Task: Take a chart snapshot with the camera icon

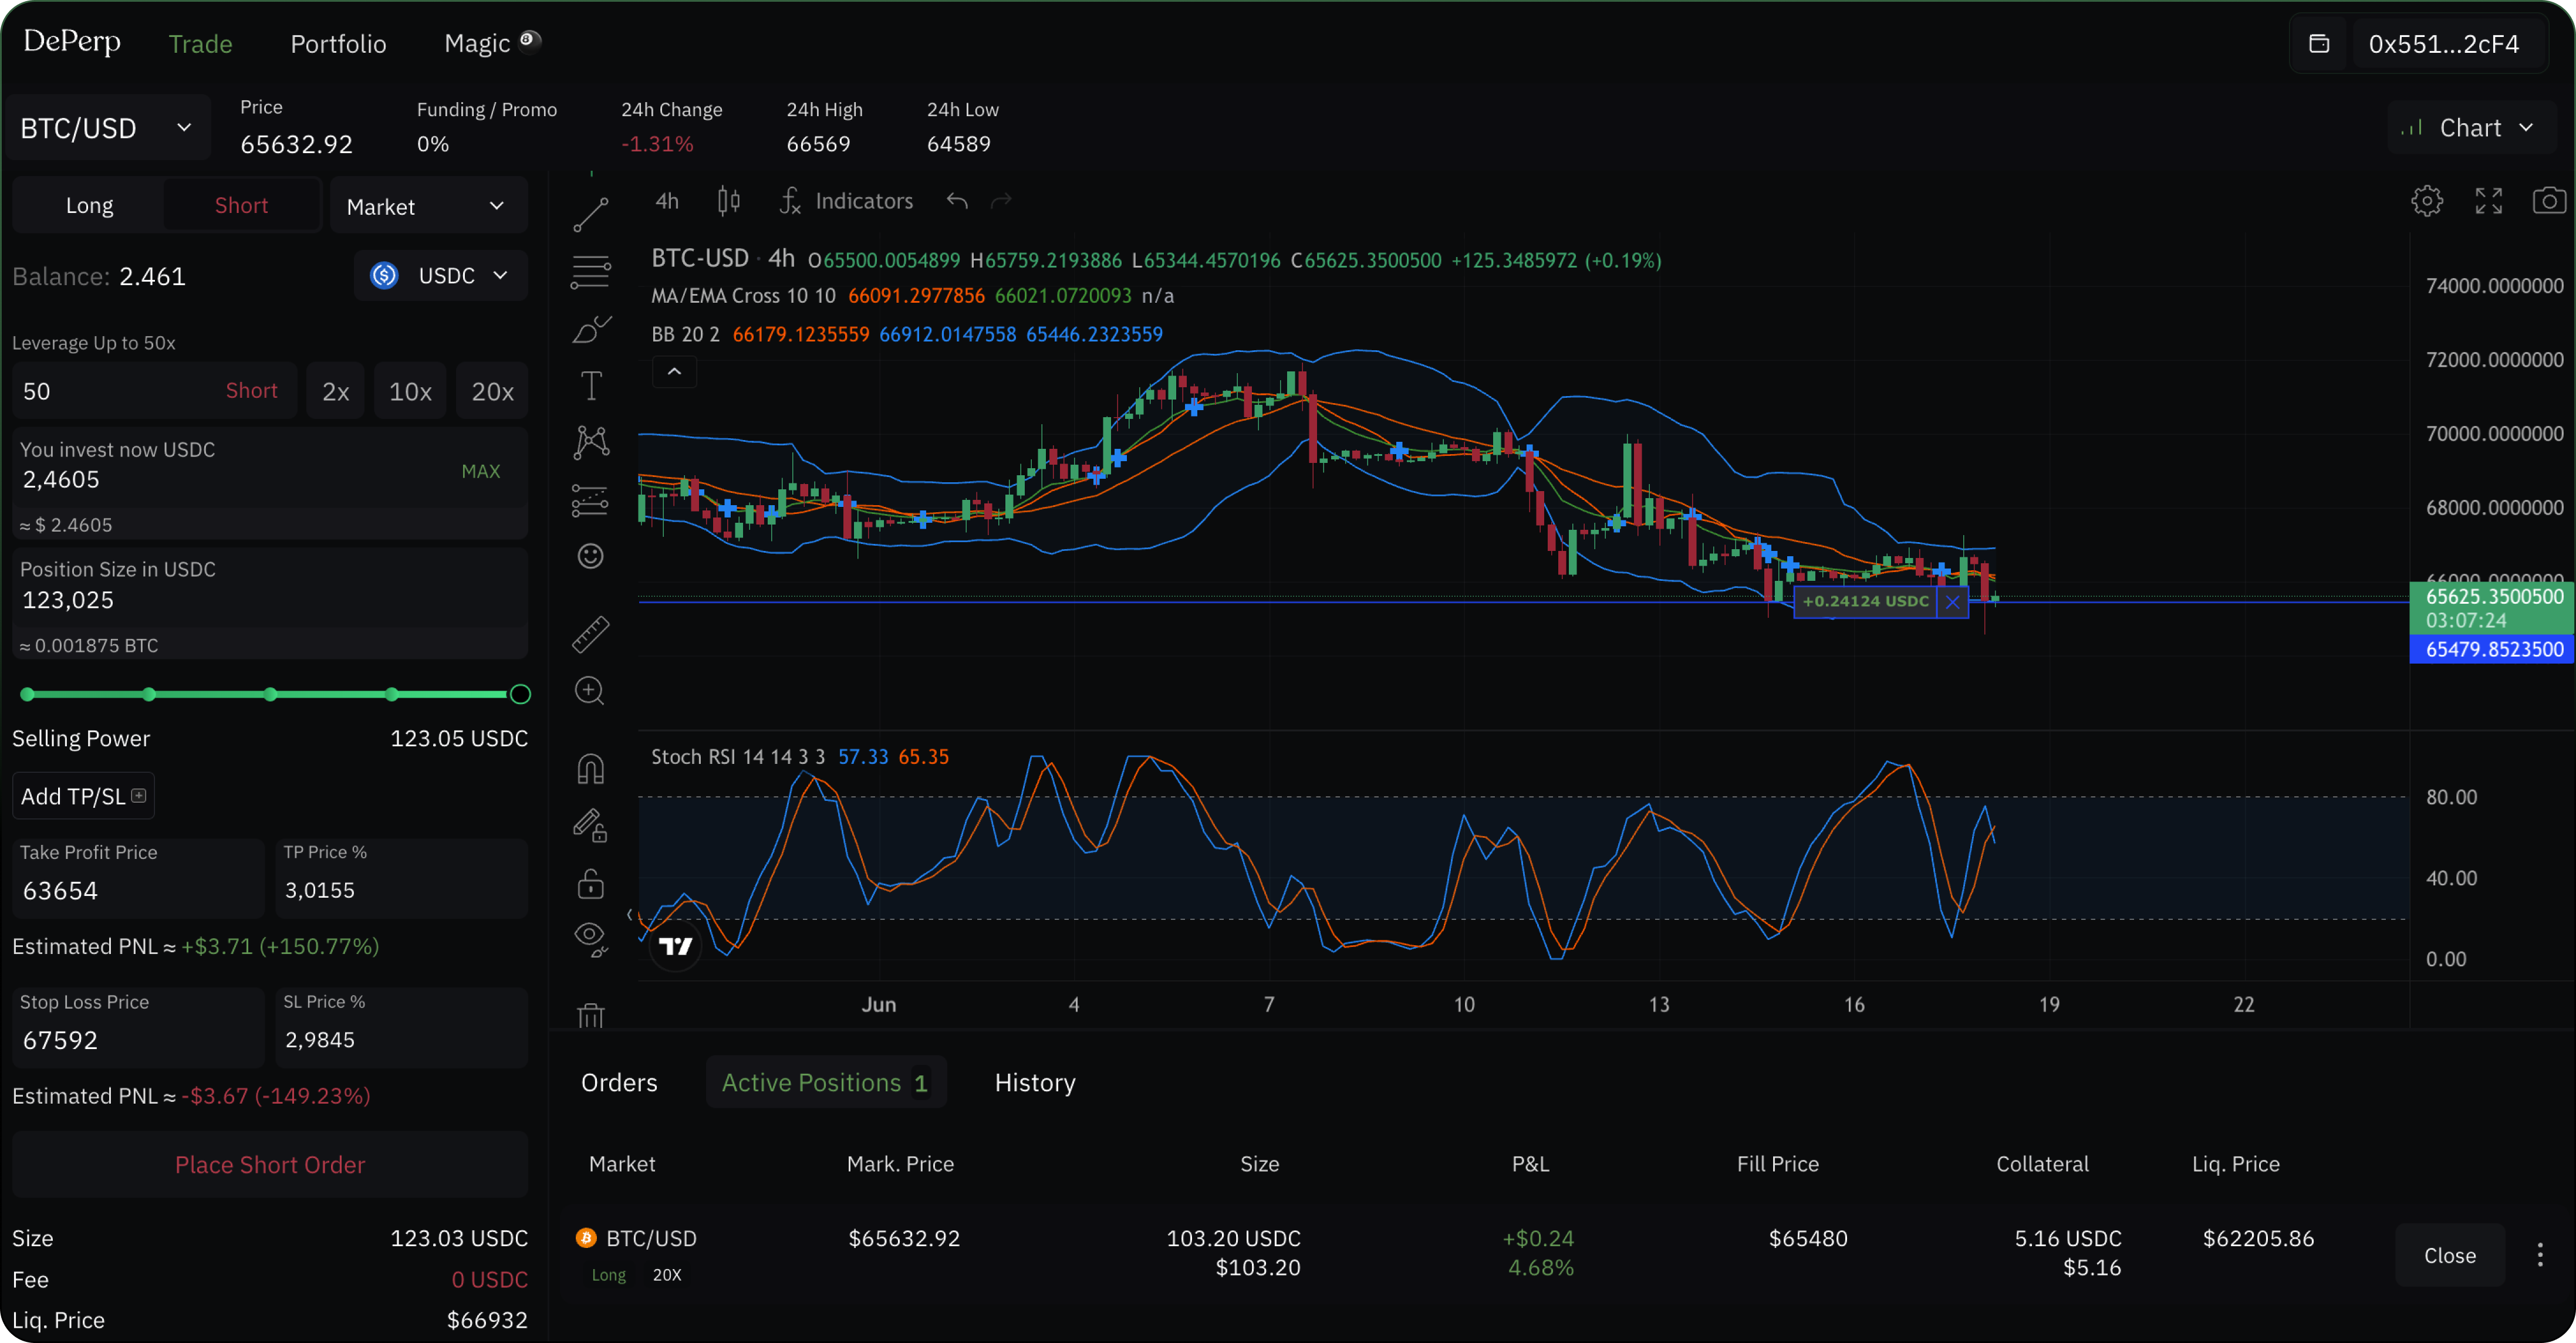Action: point(2549,200)
